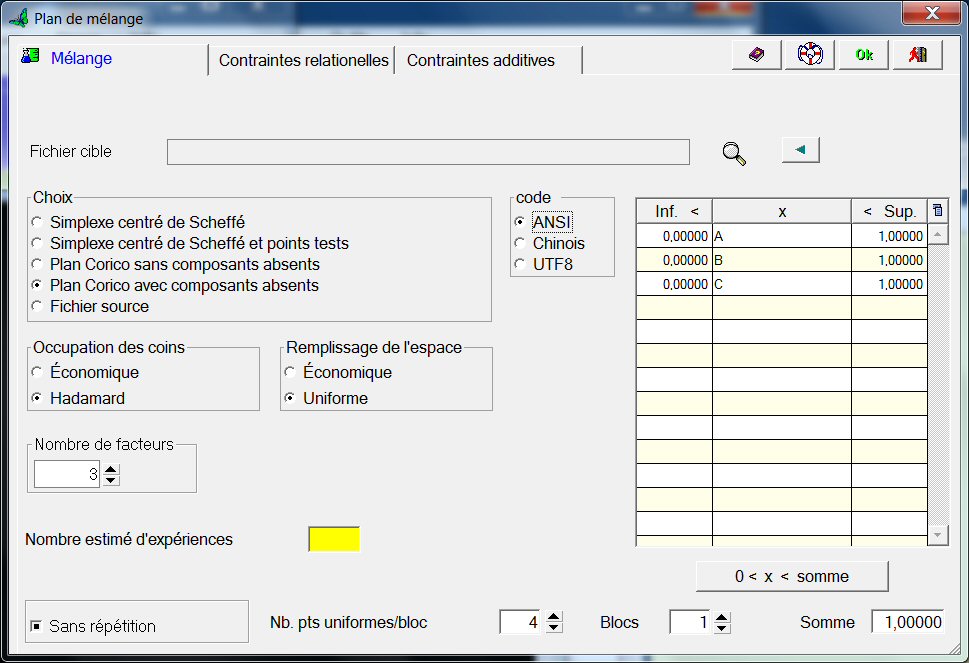Click the Blocs spinner up arrow
969x663 pixels.
(x=720, y=615)
